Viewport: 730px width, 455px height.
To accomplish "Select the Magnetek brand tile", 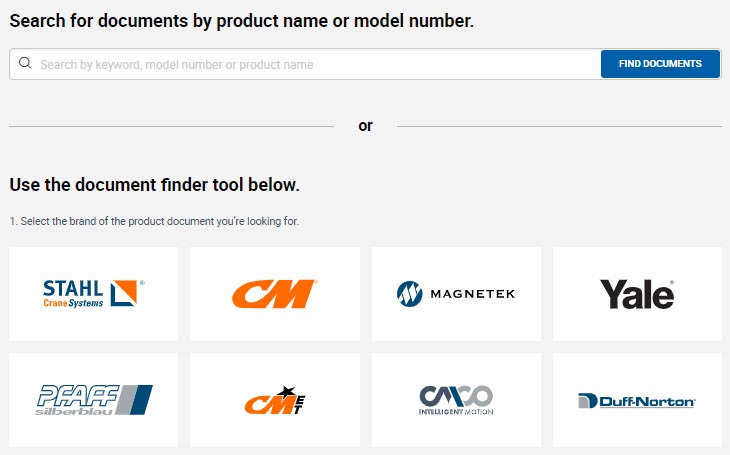I will [x=456, y=294].
